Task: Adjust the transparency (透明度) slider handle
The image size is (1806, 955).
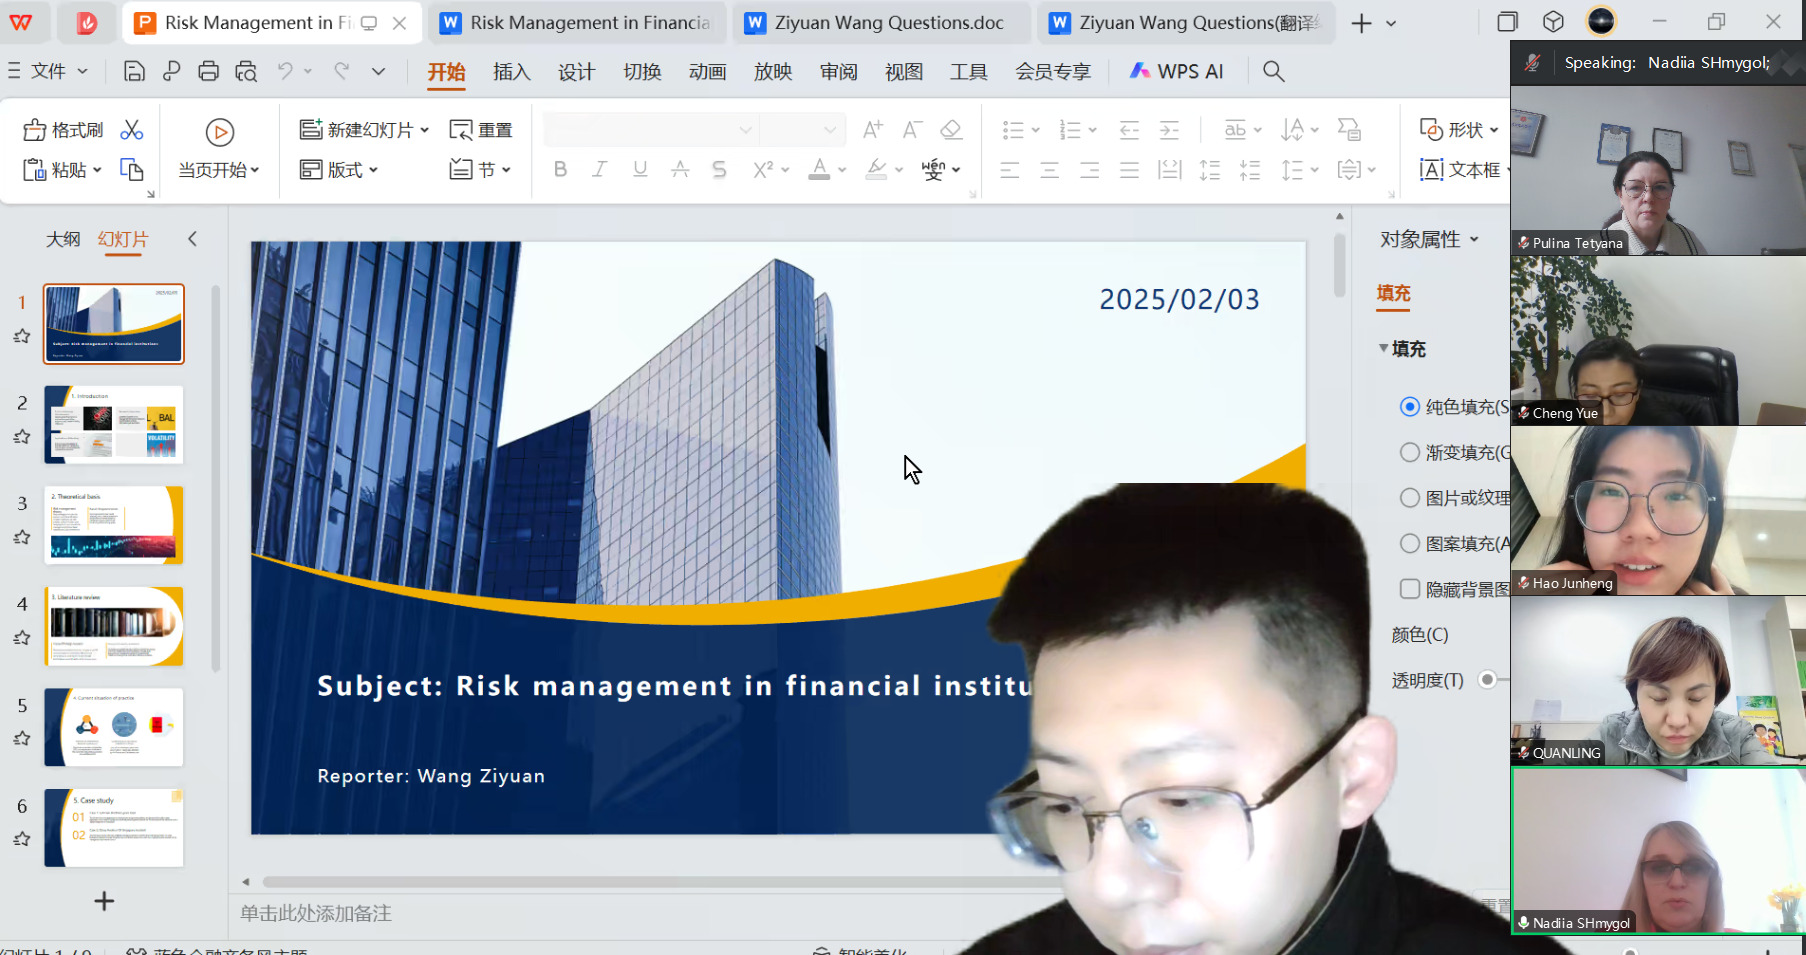Action: point(1487,680)
